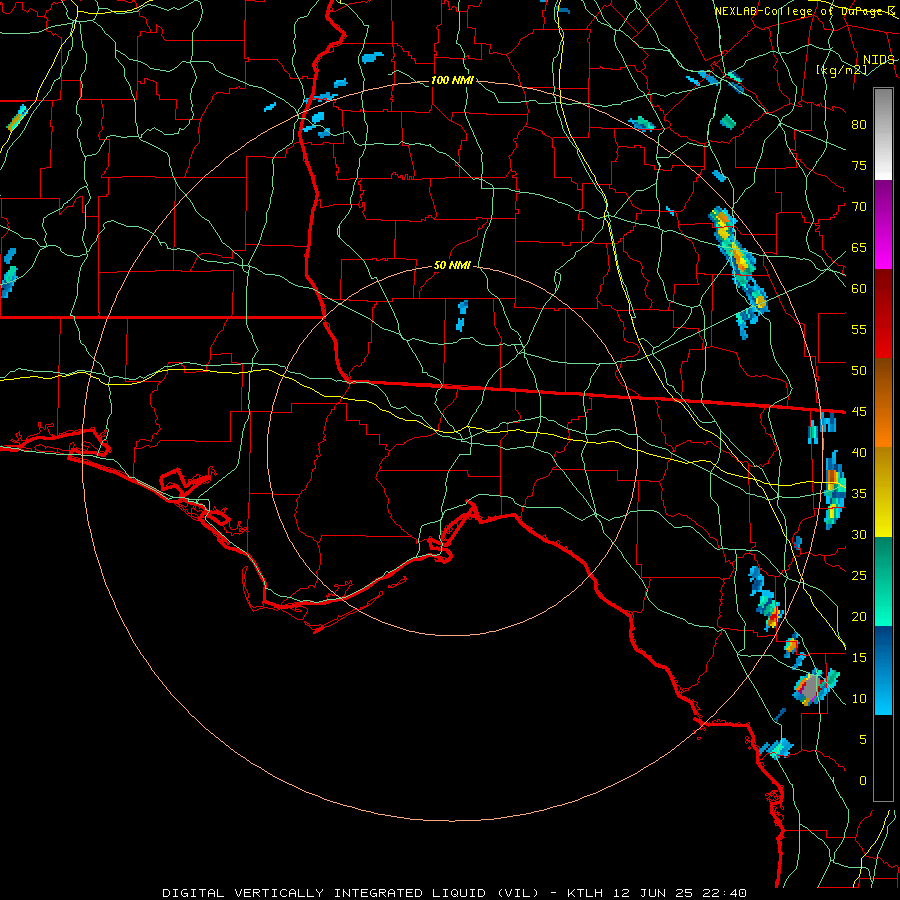This screenshot has width=900, height=900.
Task: Select the 60 value on the VIL scale
Action: 859,289
